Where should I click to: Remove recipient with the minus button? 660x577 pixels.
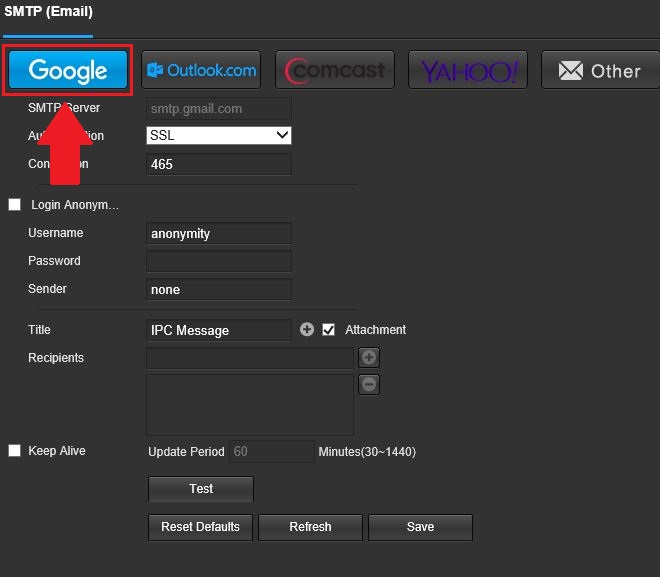coord(369,384)
